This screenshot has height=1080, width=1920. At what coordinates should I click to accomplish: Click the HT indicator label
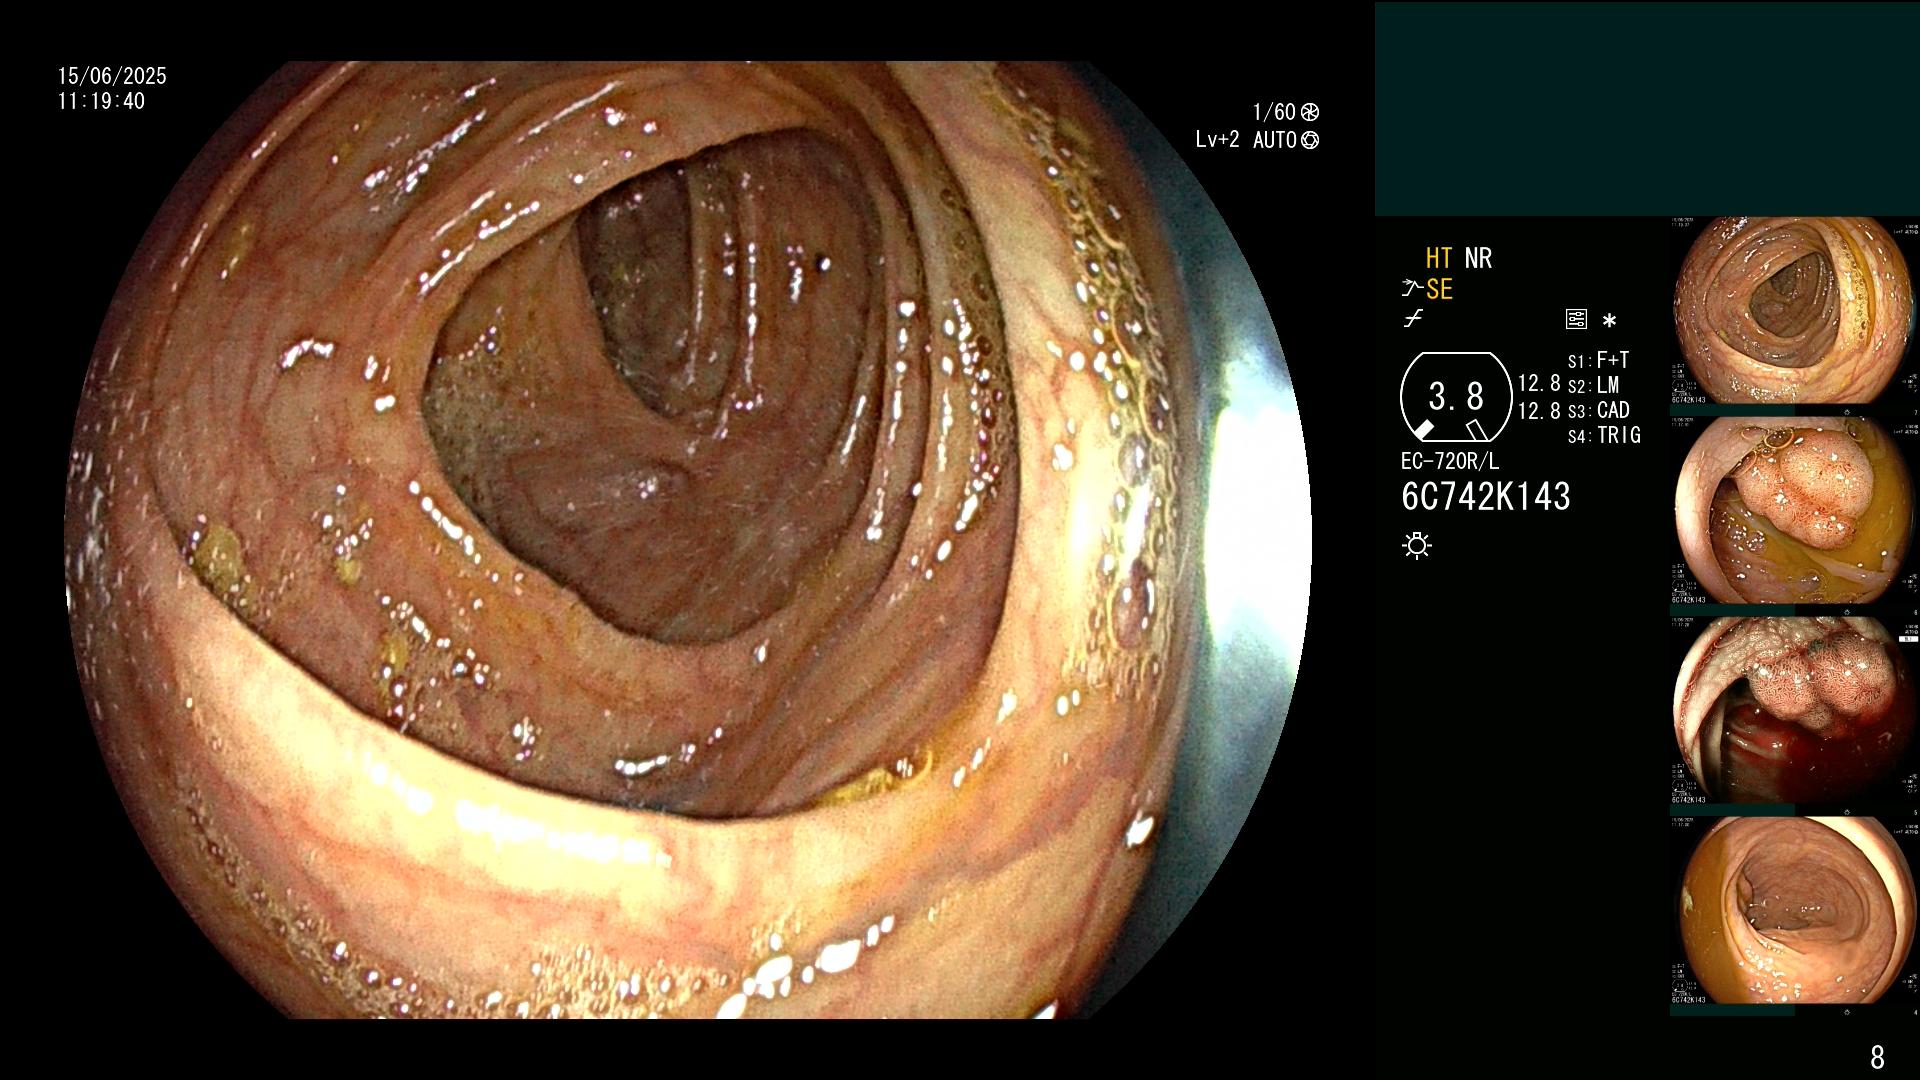[1439, 258]
